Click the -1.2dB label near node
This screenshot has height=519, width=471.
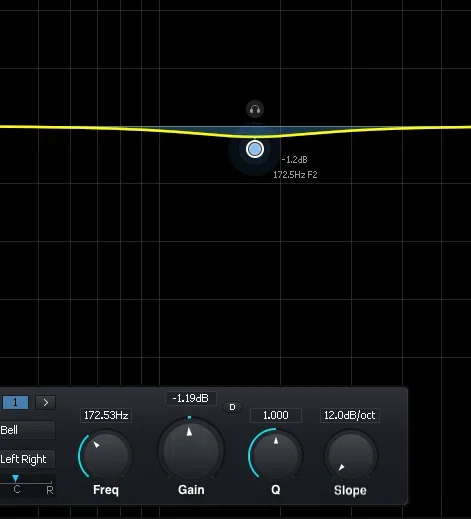294,160
